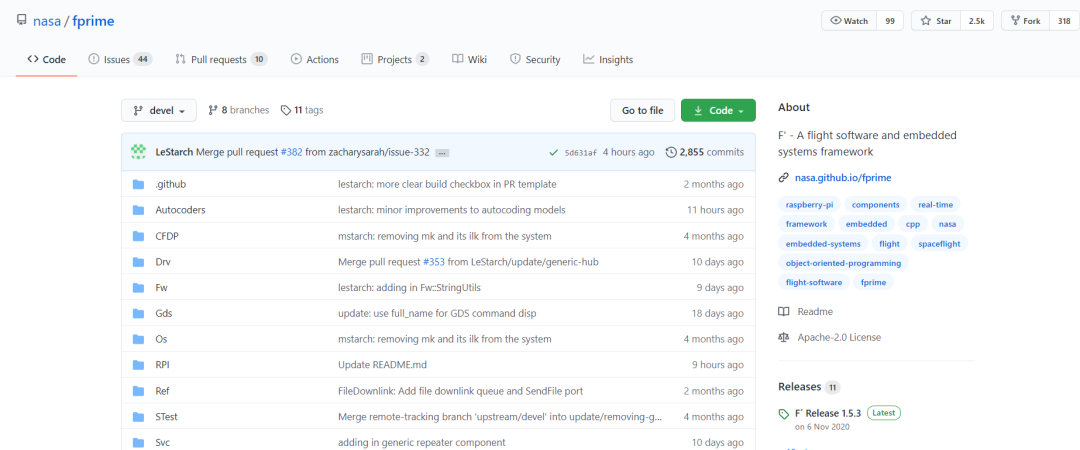Expand the commit message ellipsis
This screenshot has height=450, width=1080.
pos(442,152)
